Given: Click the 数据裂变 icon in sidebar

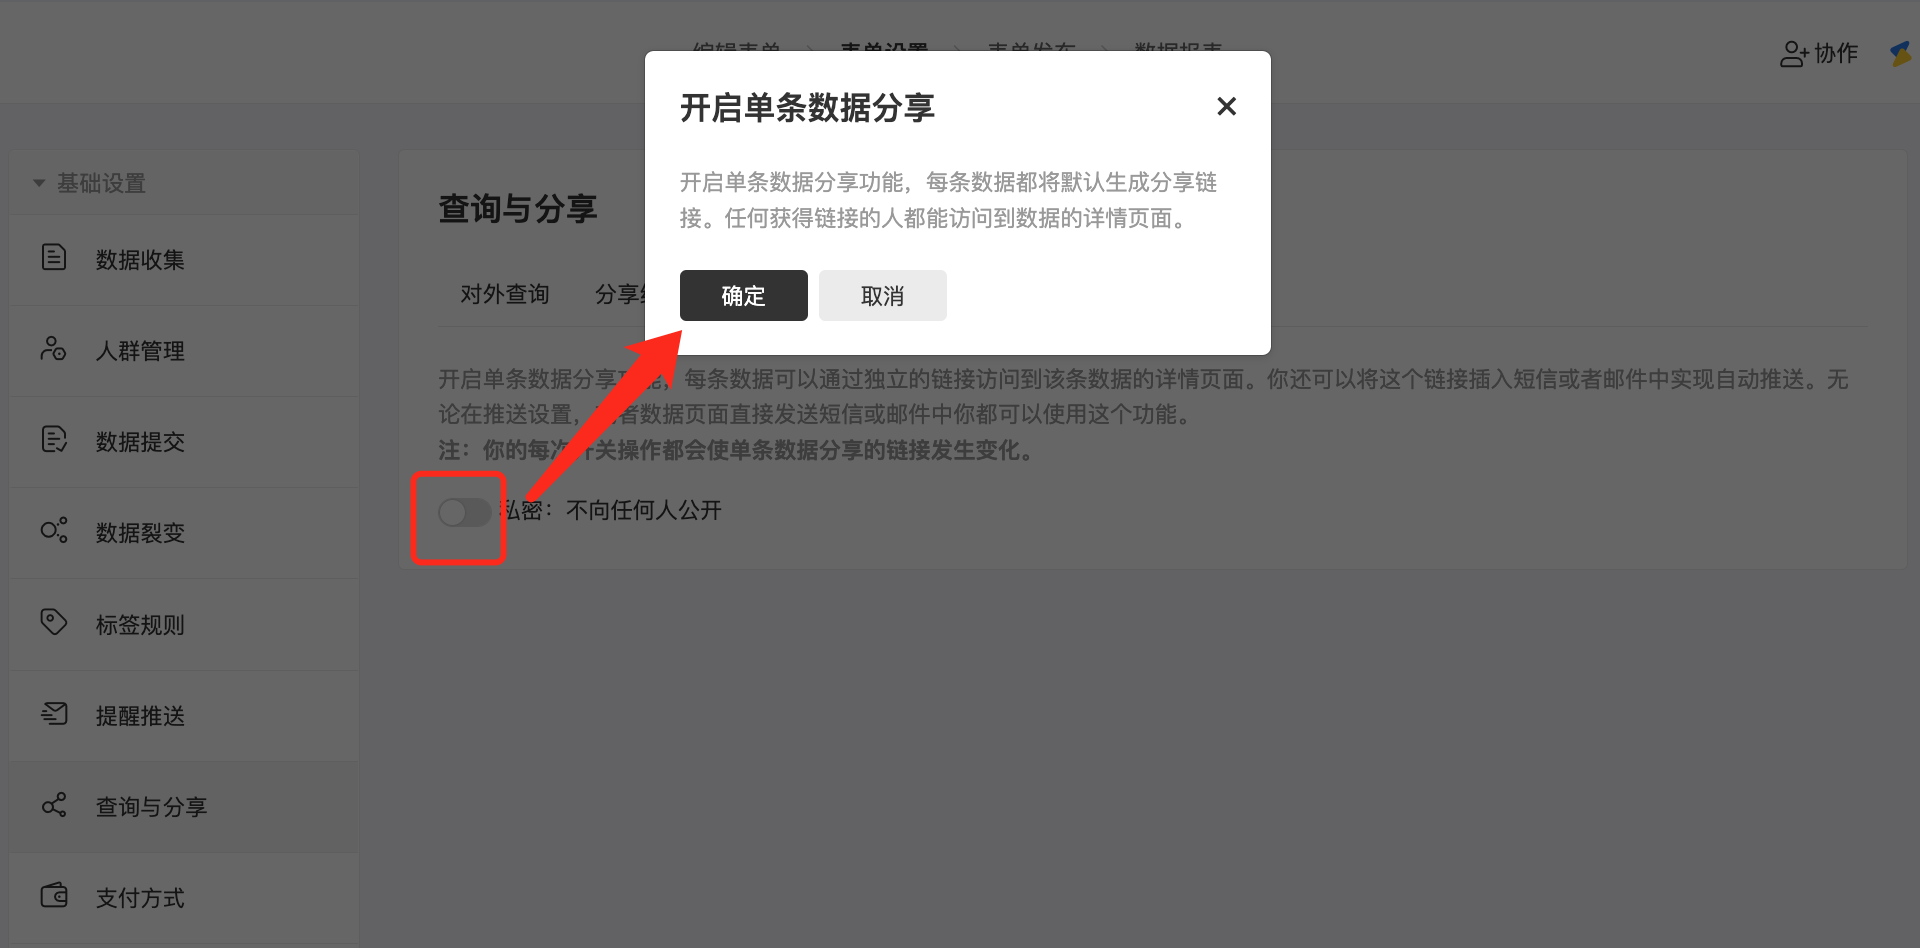Looking at the screenshot, I should 54,531.
